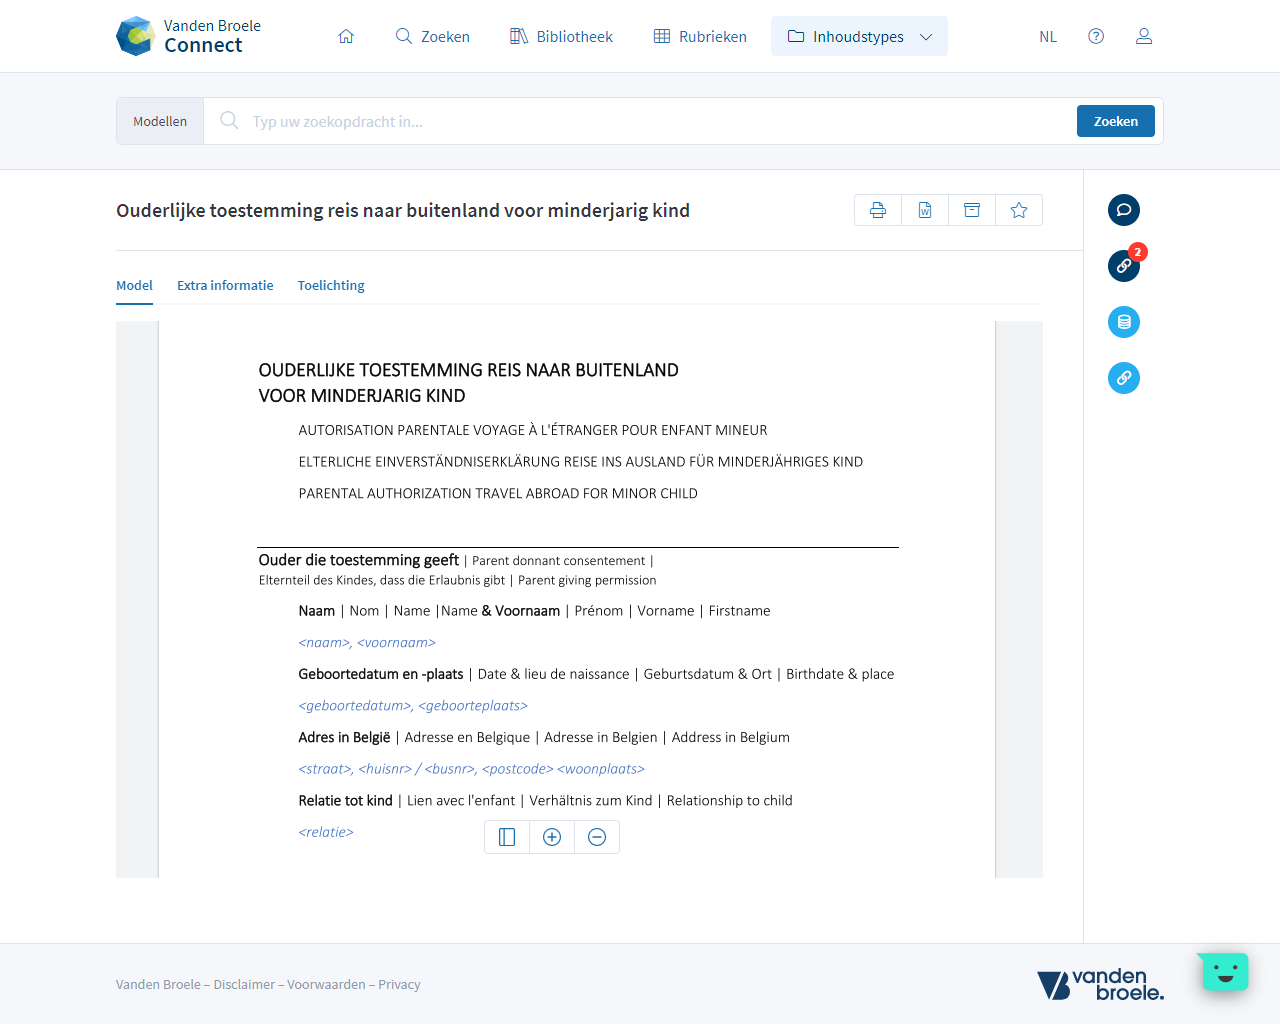Open related links with badge 2

click(x=1124, y=266)
